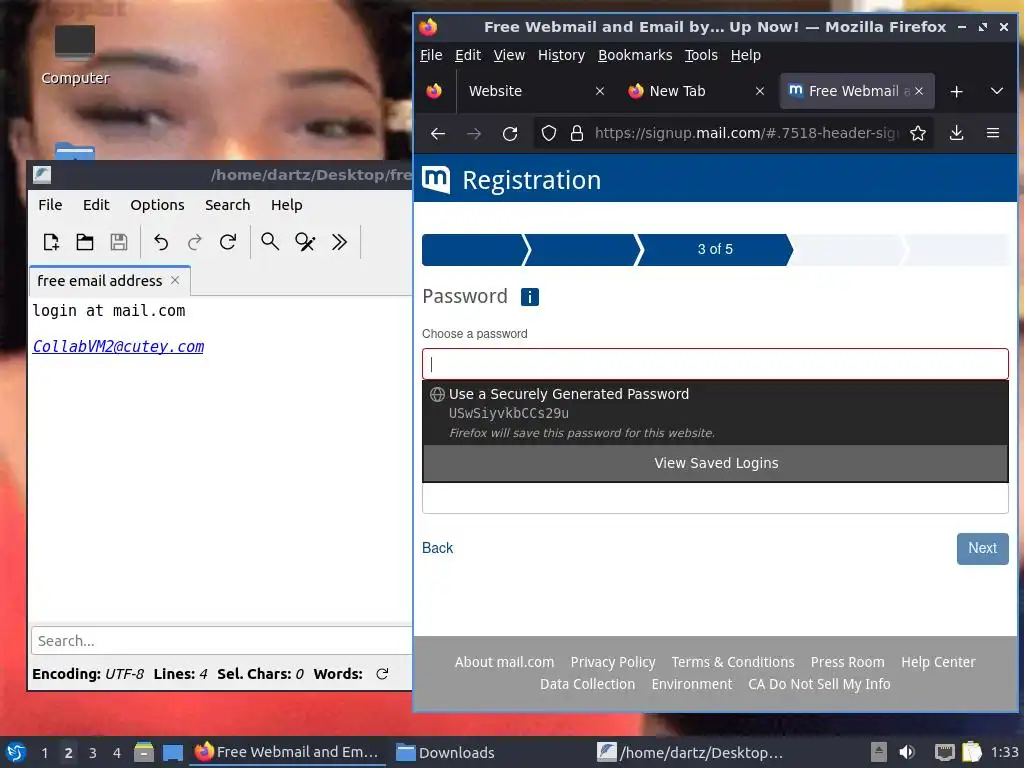Bookmark this page with the star icon
The image size is (1024, 768).
(x=918, y=133)
